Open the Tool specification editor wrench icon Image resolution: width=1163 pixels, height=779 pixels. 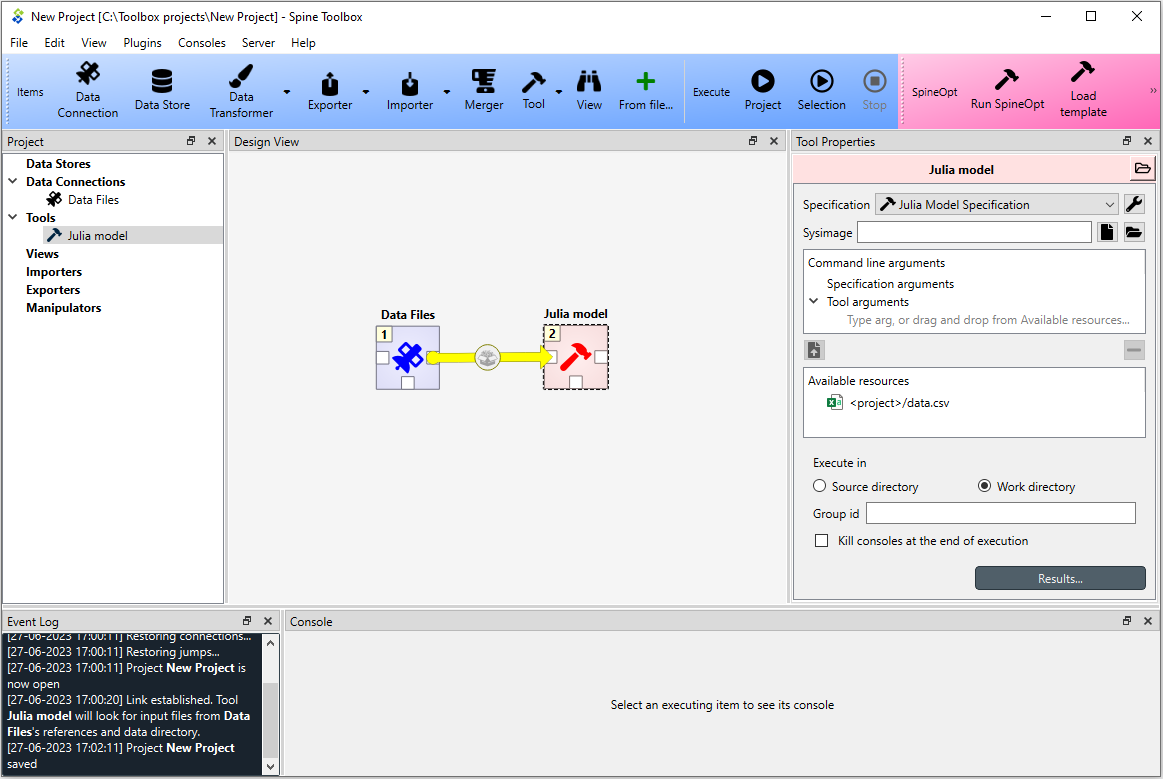pos(1134,204)
